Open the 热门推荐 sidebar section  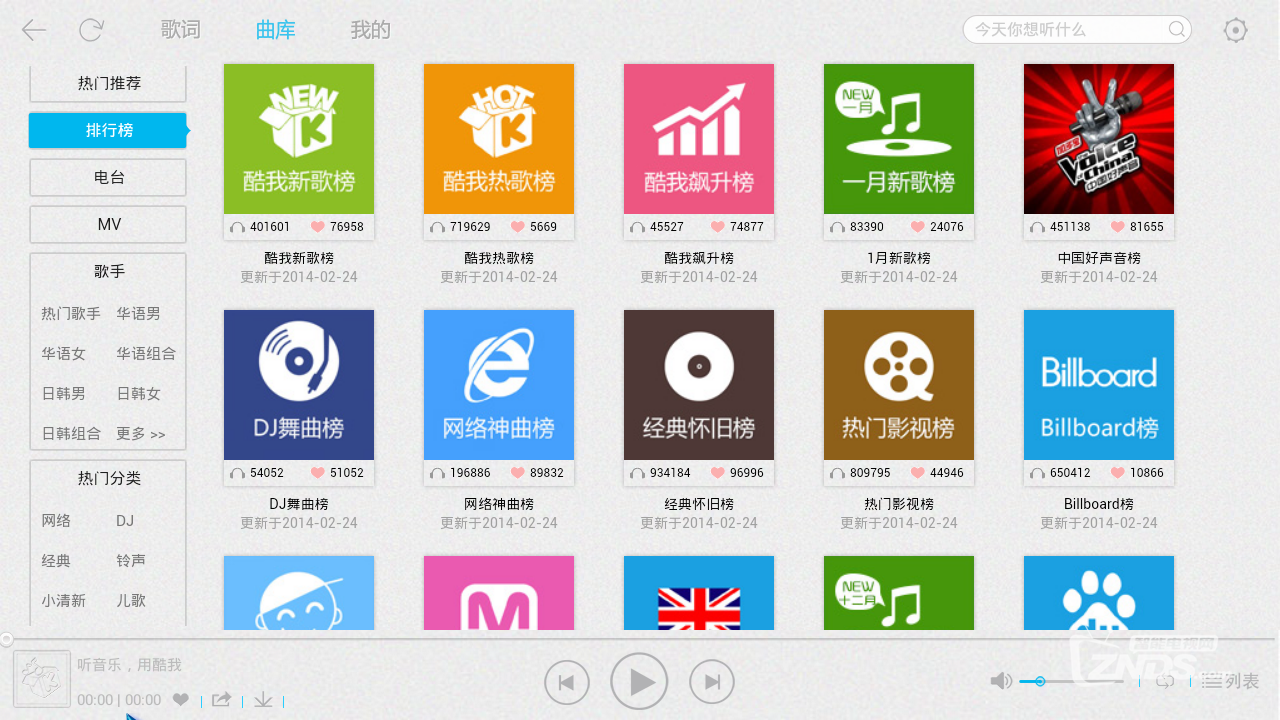point(108,84)
